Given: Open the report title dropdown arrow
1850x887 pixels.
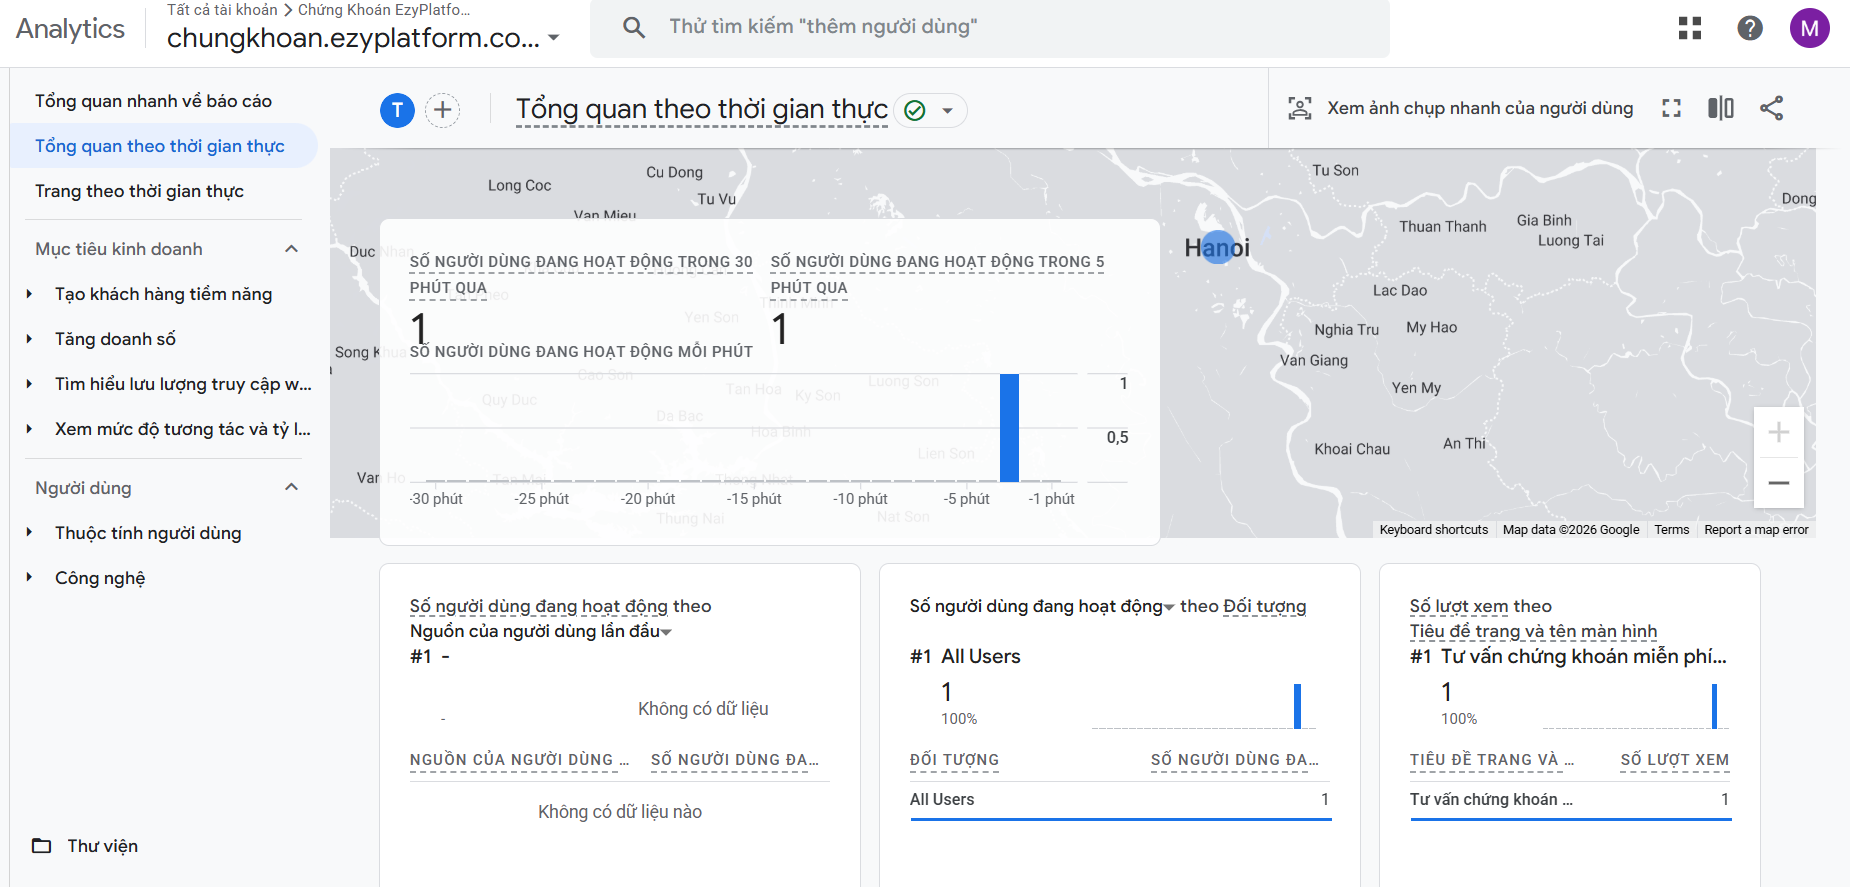Looking at the screenshot, I should 948,110.
